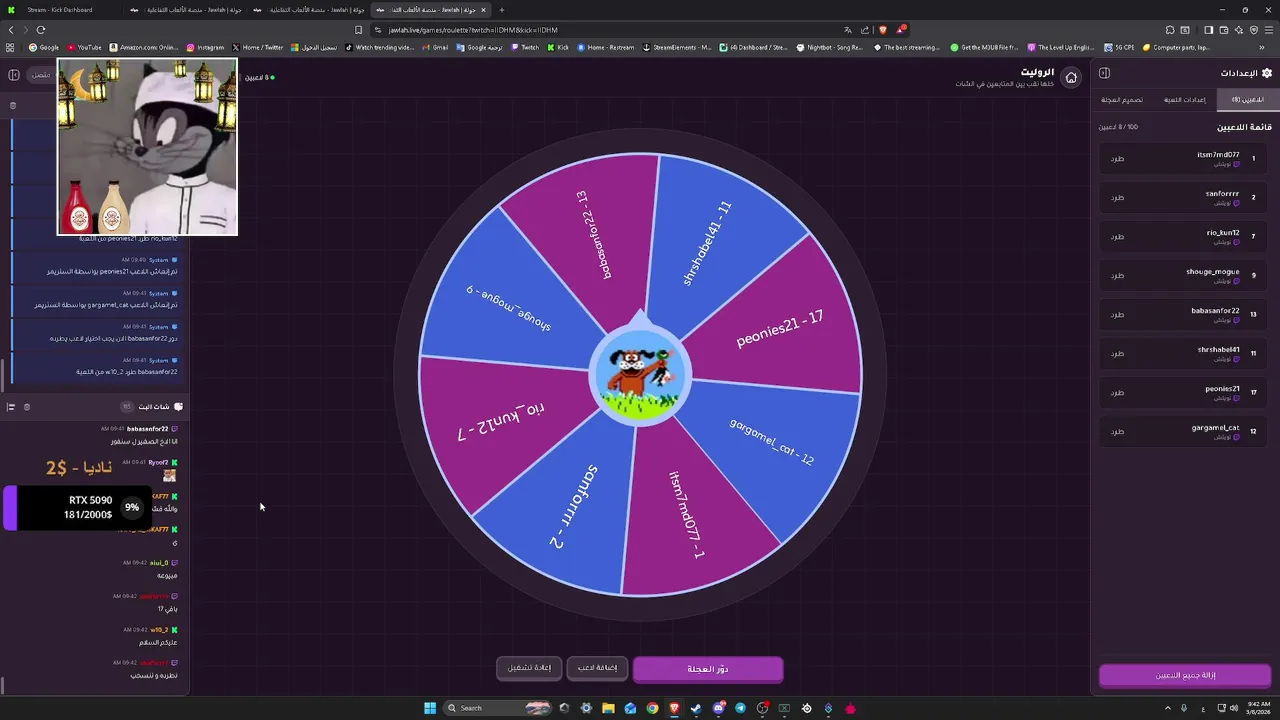This screenshot has height=720, width=1280.
Task: Click the add player button below wheel
Action: 597,668
